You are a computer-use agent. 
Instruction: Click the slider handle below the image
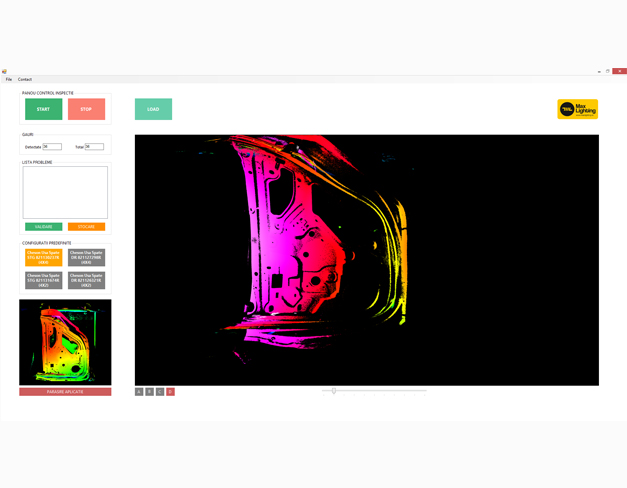[x=334, y=391]
